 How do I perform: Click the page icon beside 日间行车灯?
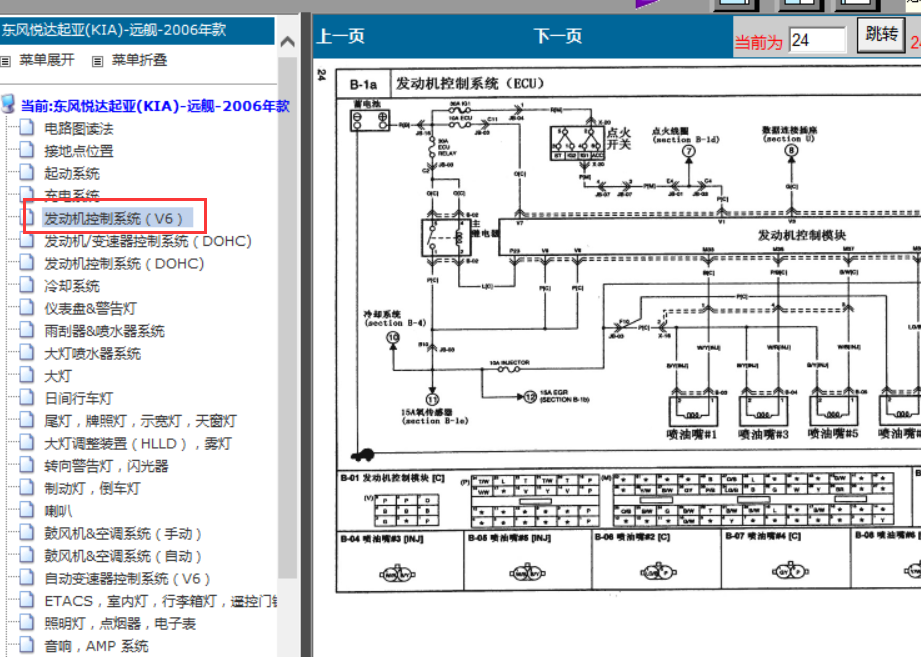pos(26,396)
